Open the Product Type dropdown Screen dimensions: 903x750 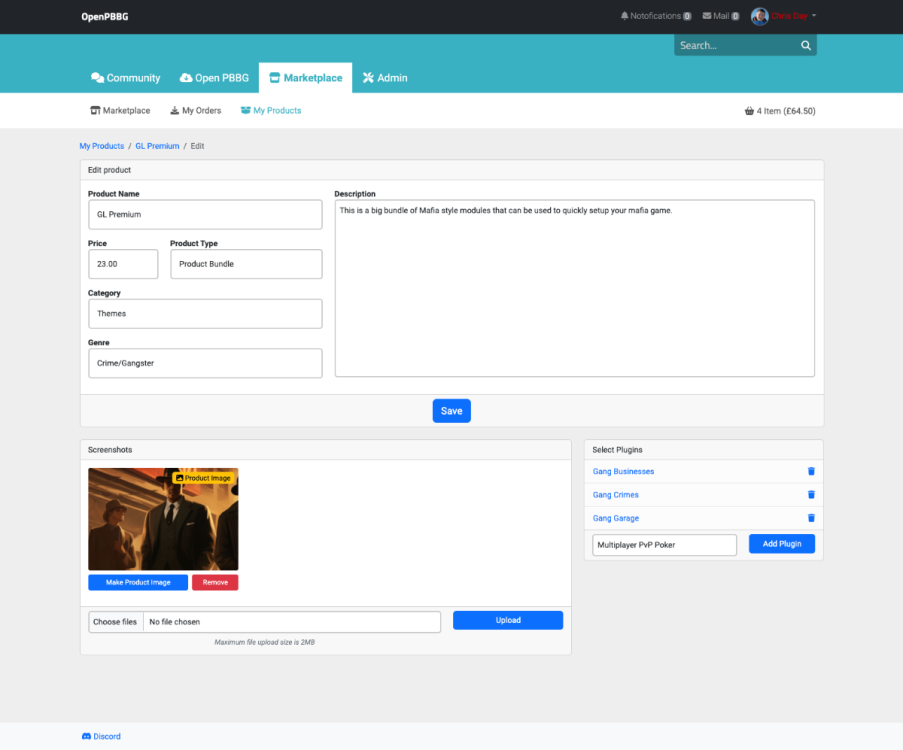point(246,264)
